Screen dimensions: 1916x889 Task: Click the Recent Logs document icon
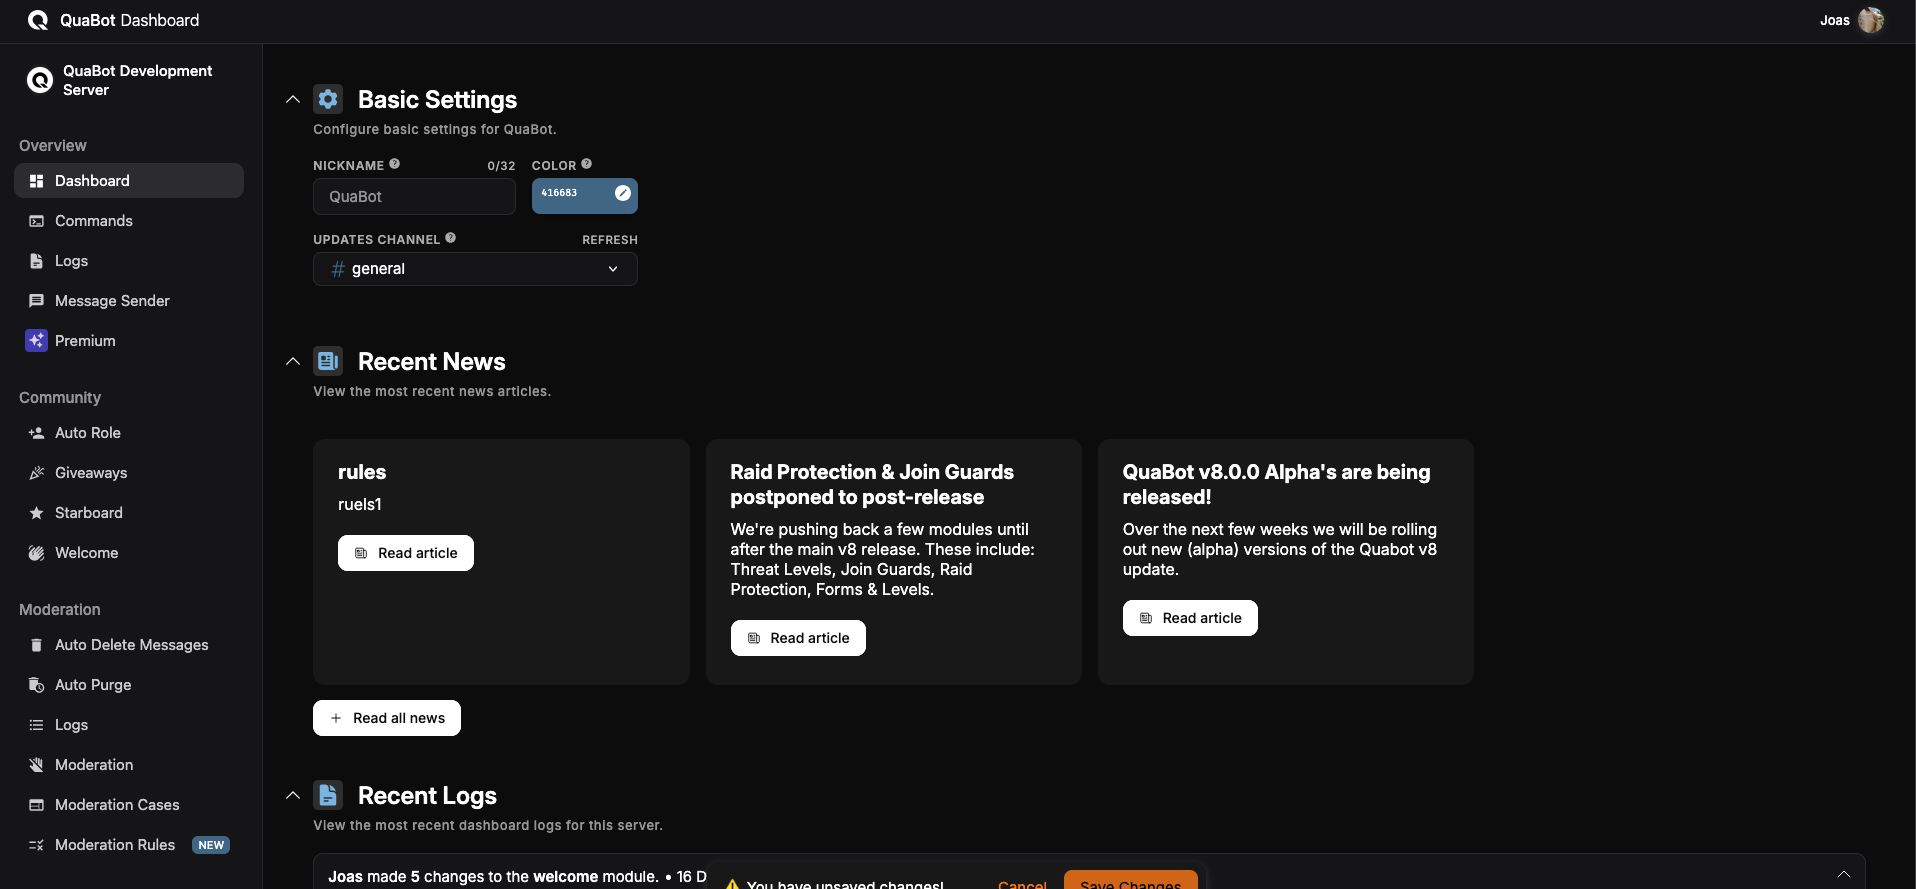(x=328, y=795)
